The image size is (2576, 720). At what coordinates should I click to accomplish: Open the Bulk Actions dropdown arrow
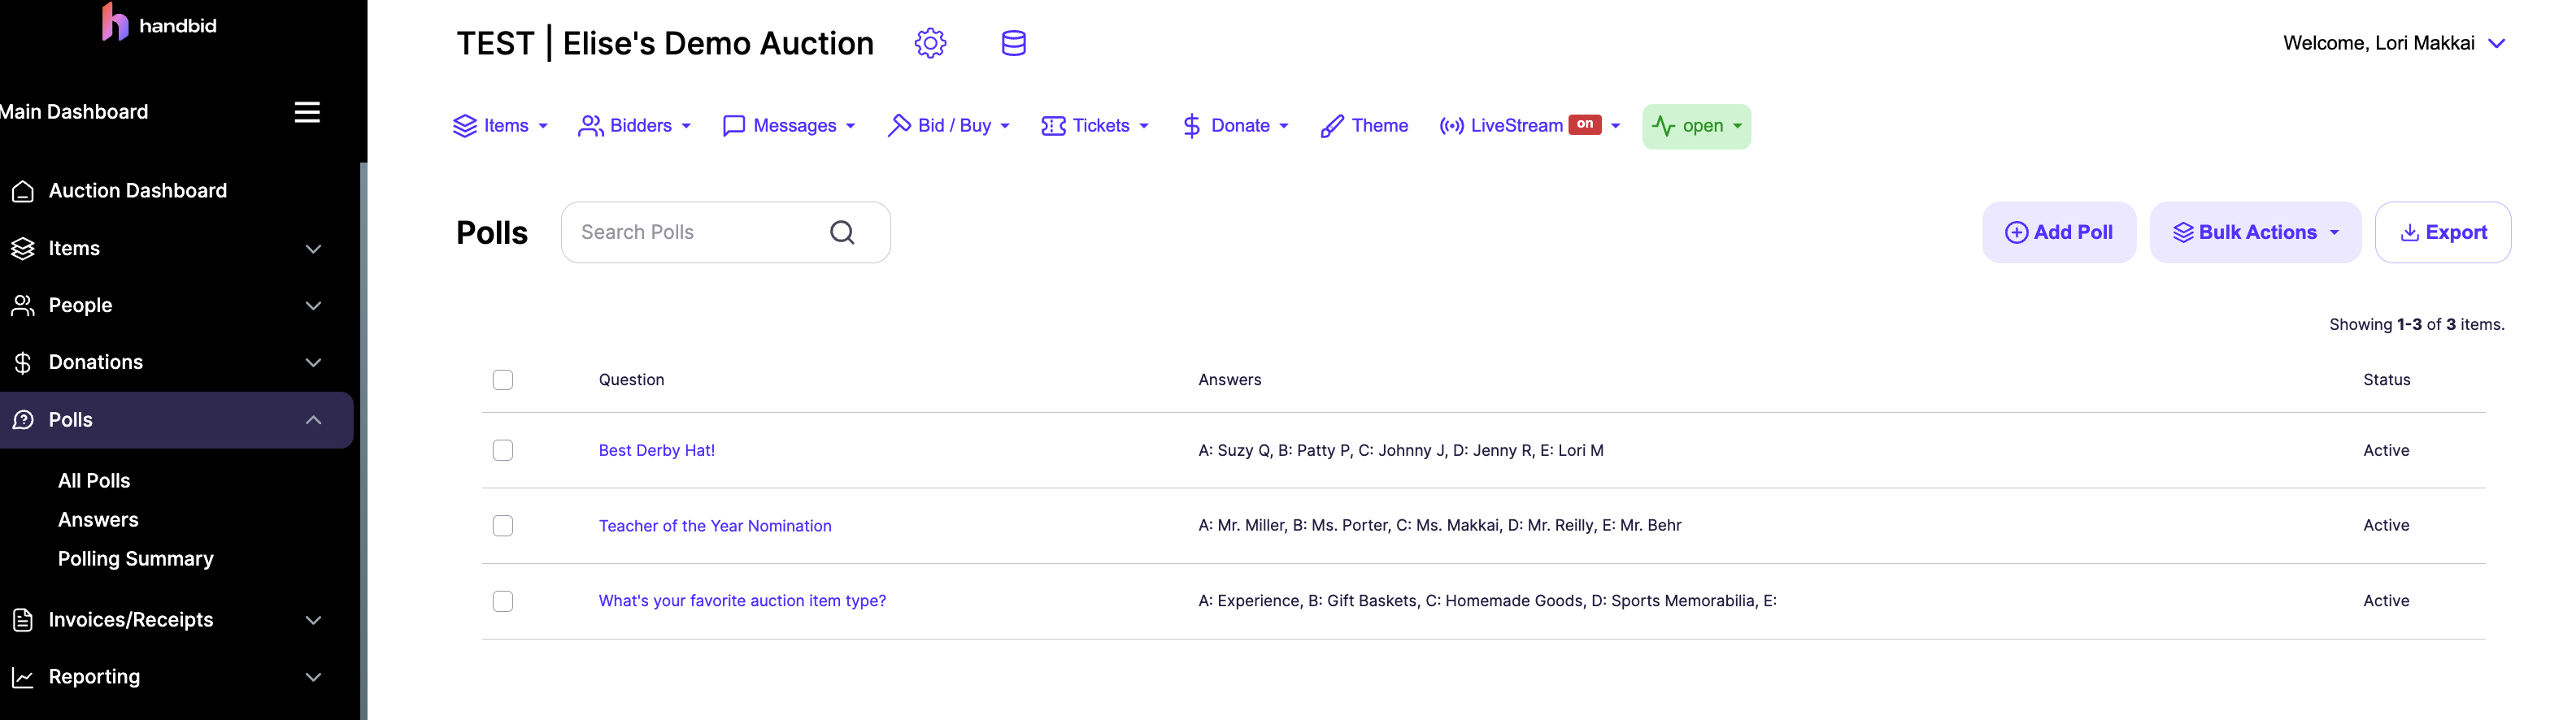click(2334, 233)
